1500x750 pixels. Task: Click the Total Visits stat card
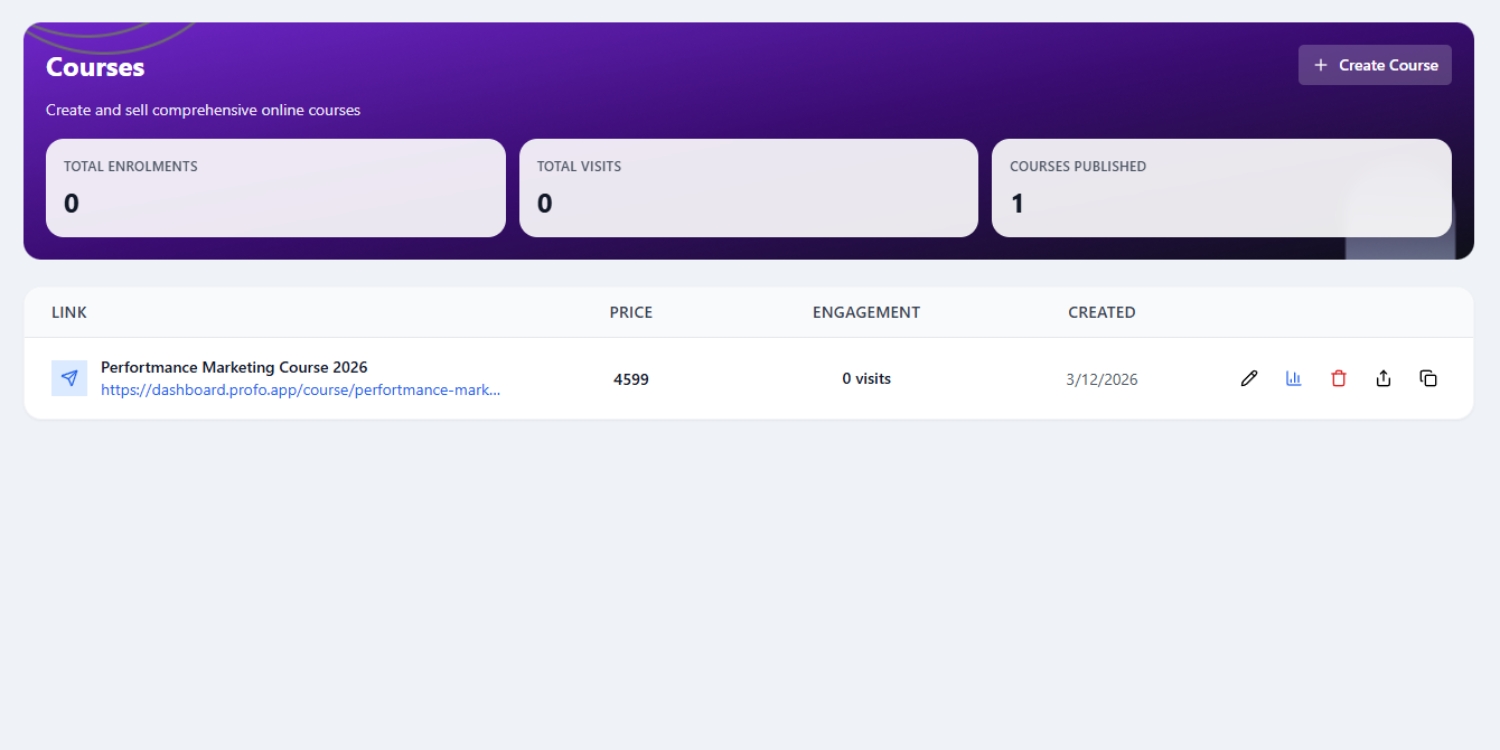[748, 188]
